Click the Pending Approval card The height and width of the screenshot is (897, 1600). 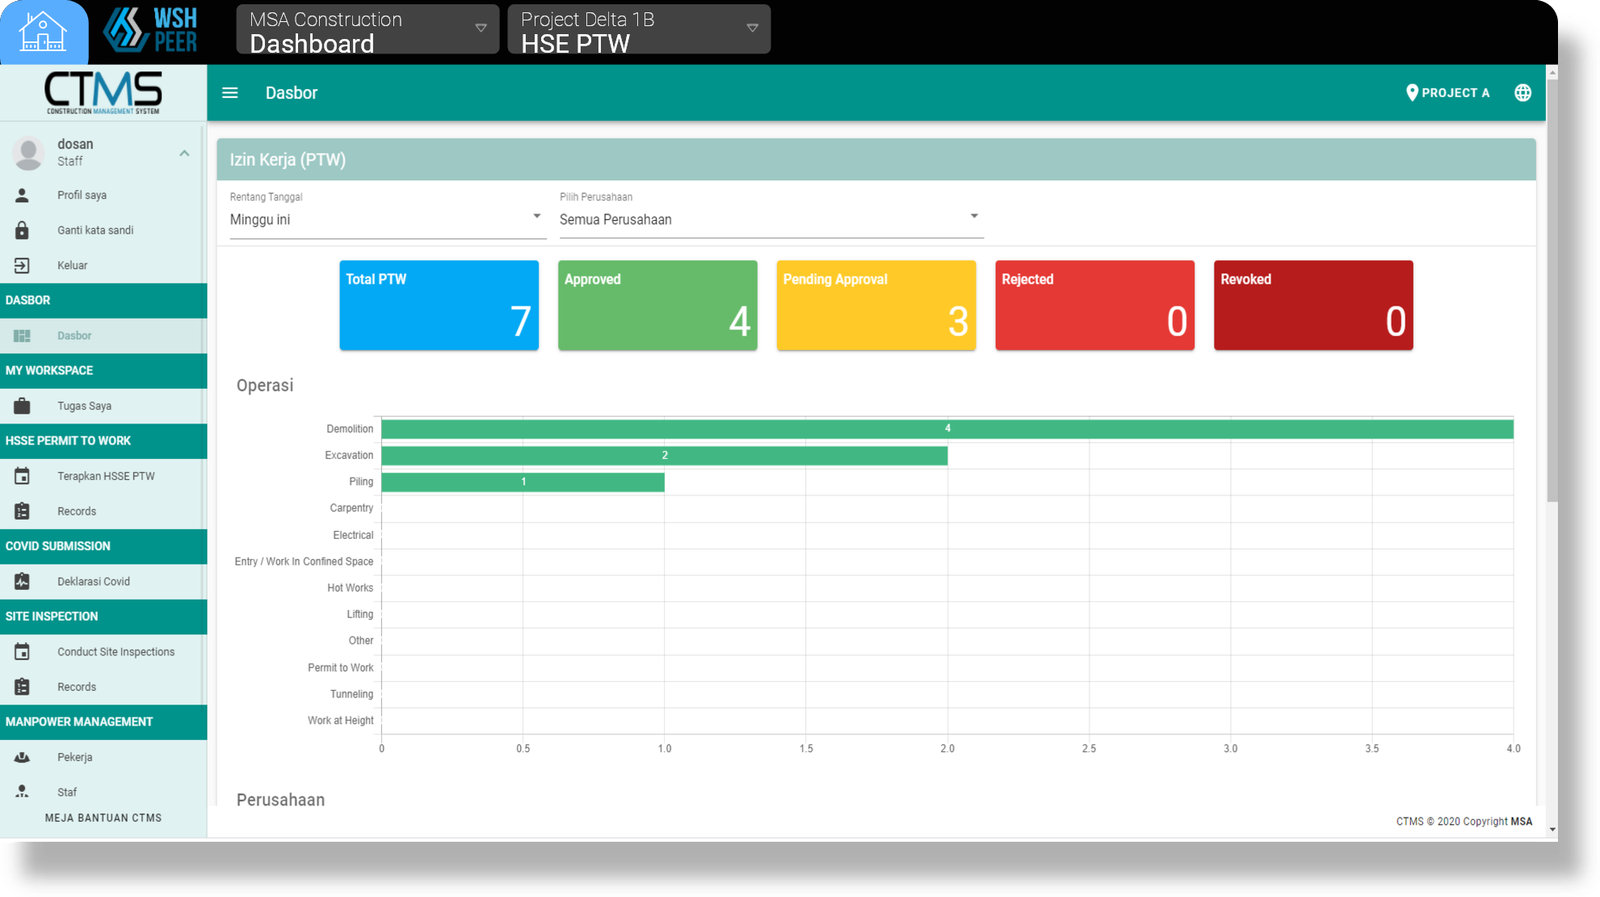pos(876,305)
